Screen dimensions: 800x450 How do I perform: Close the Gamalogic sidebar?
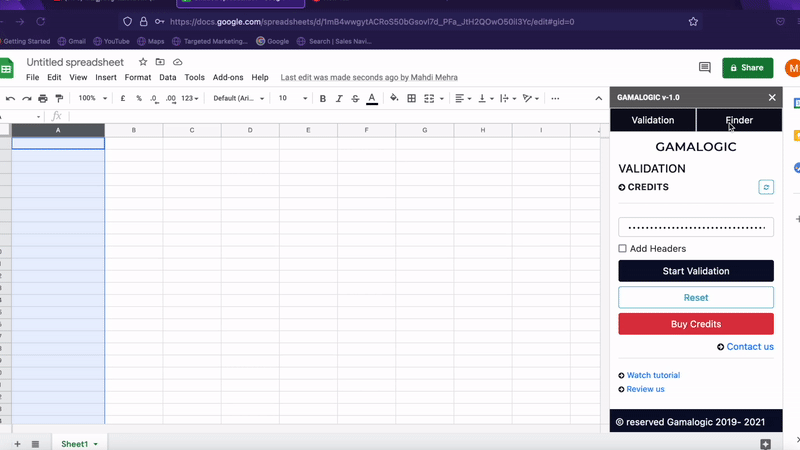[x=772, y=97]
